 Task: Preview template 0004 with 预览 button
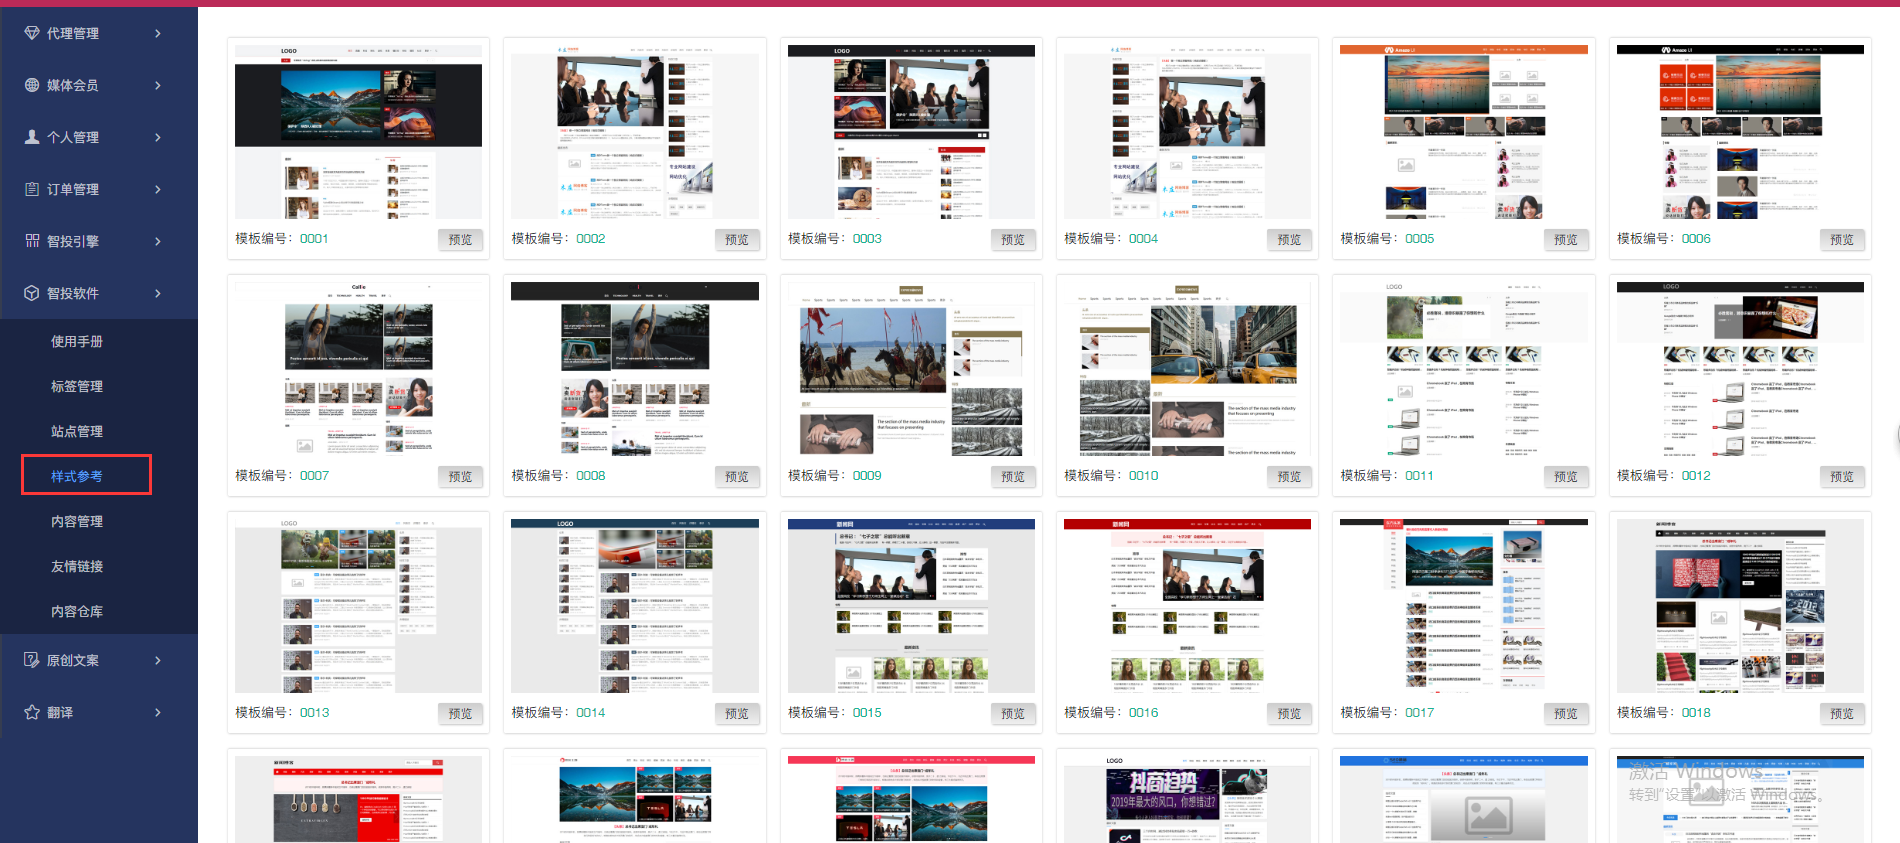[1289, 239]
